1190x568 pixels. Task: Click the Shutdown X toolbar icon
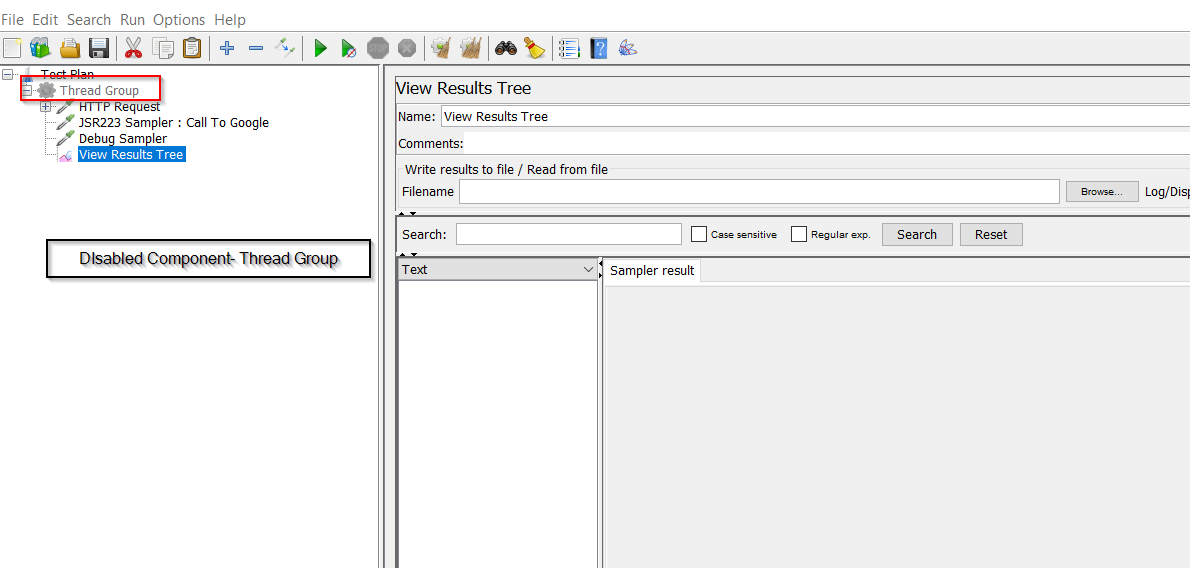point(408,49)
